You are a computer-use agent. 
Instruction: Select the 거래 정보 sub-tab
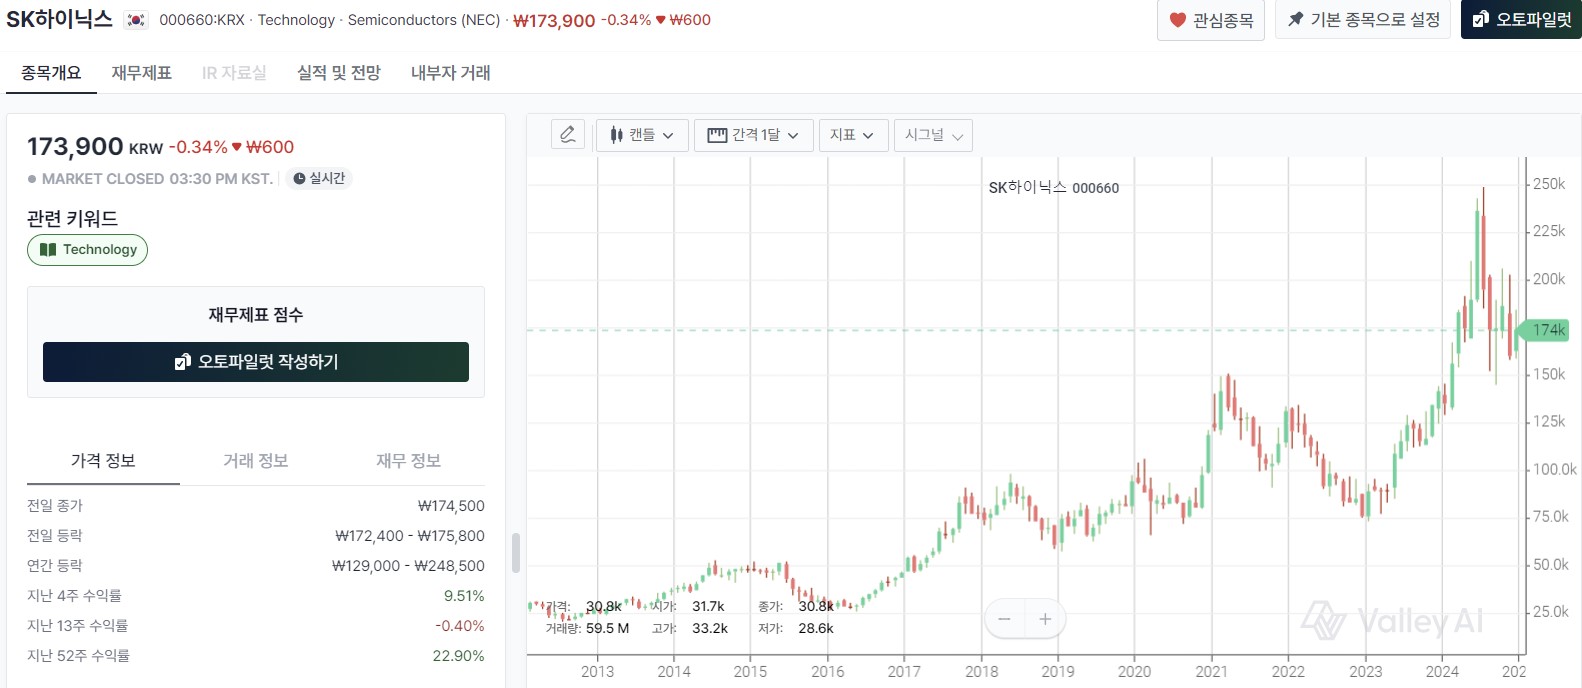(x=256, y=461)
